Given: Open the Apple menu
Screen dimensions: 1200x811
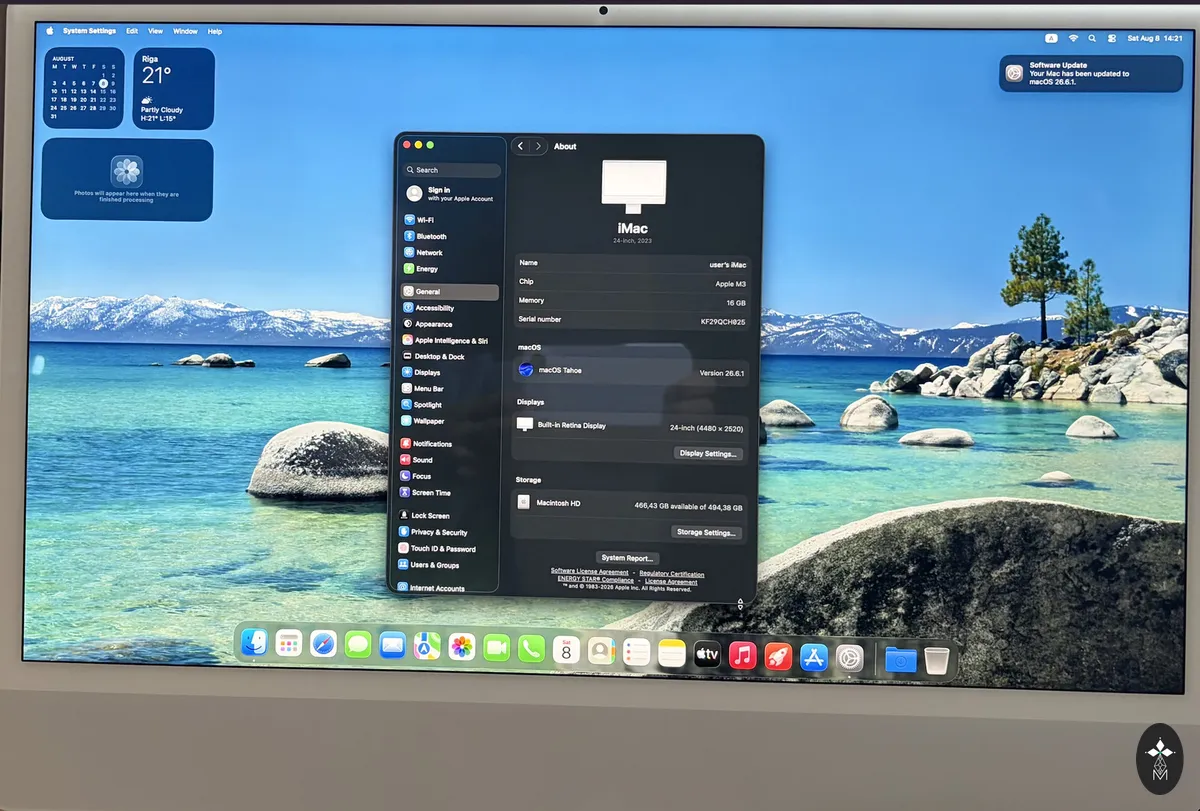Looking at the screenshot, I should point(50,31).
